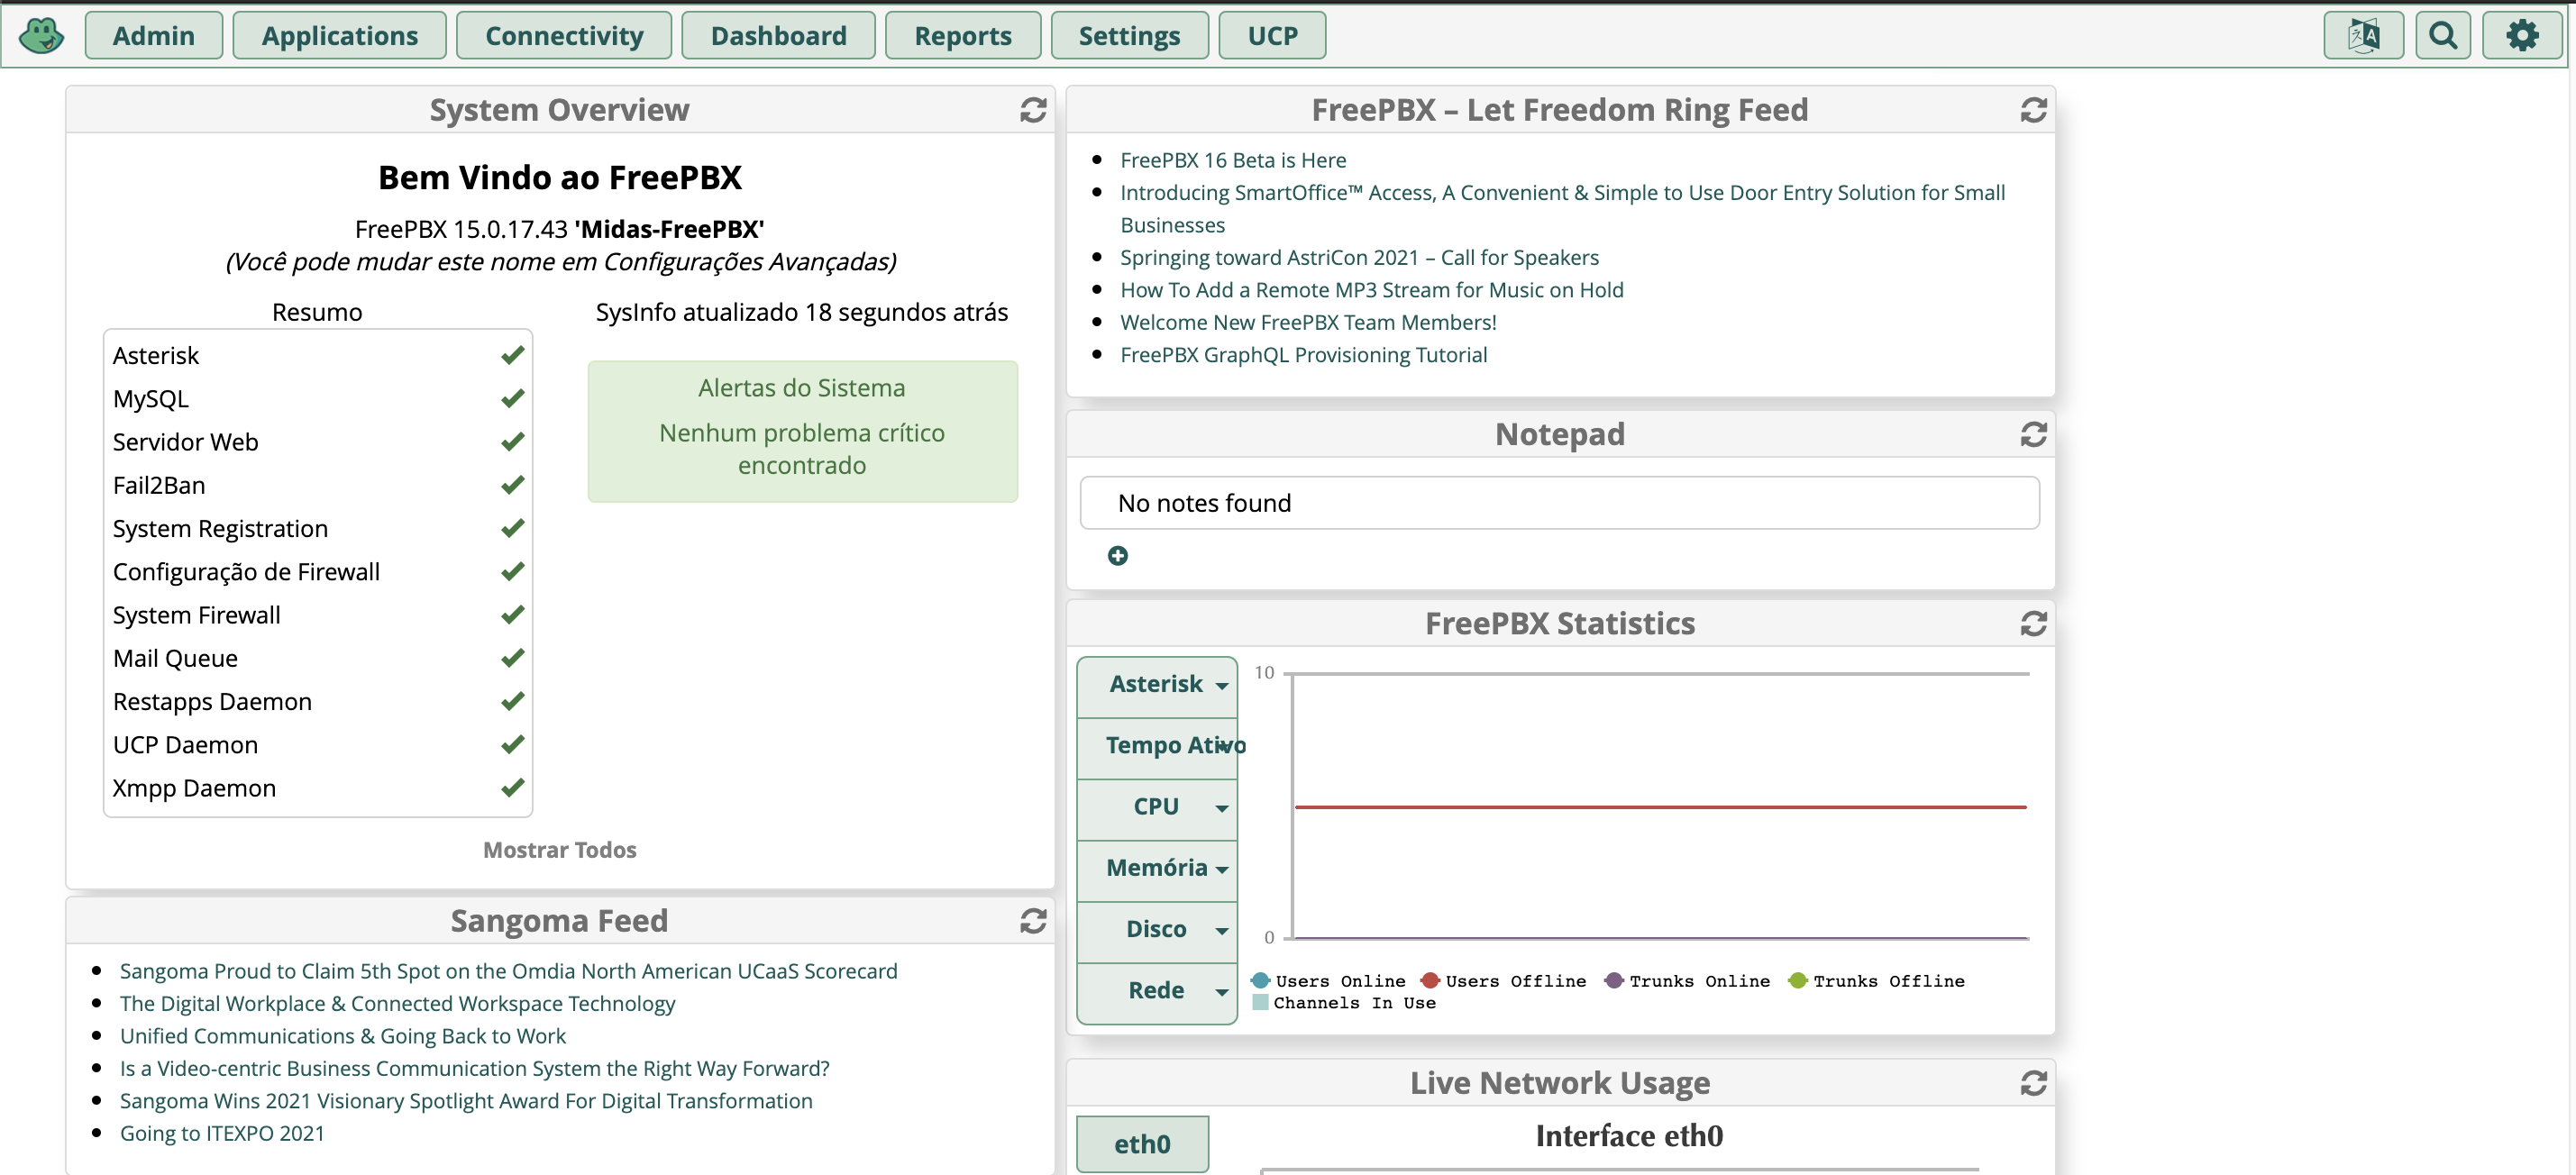Open the Admin menu

154,36
